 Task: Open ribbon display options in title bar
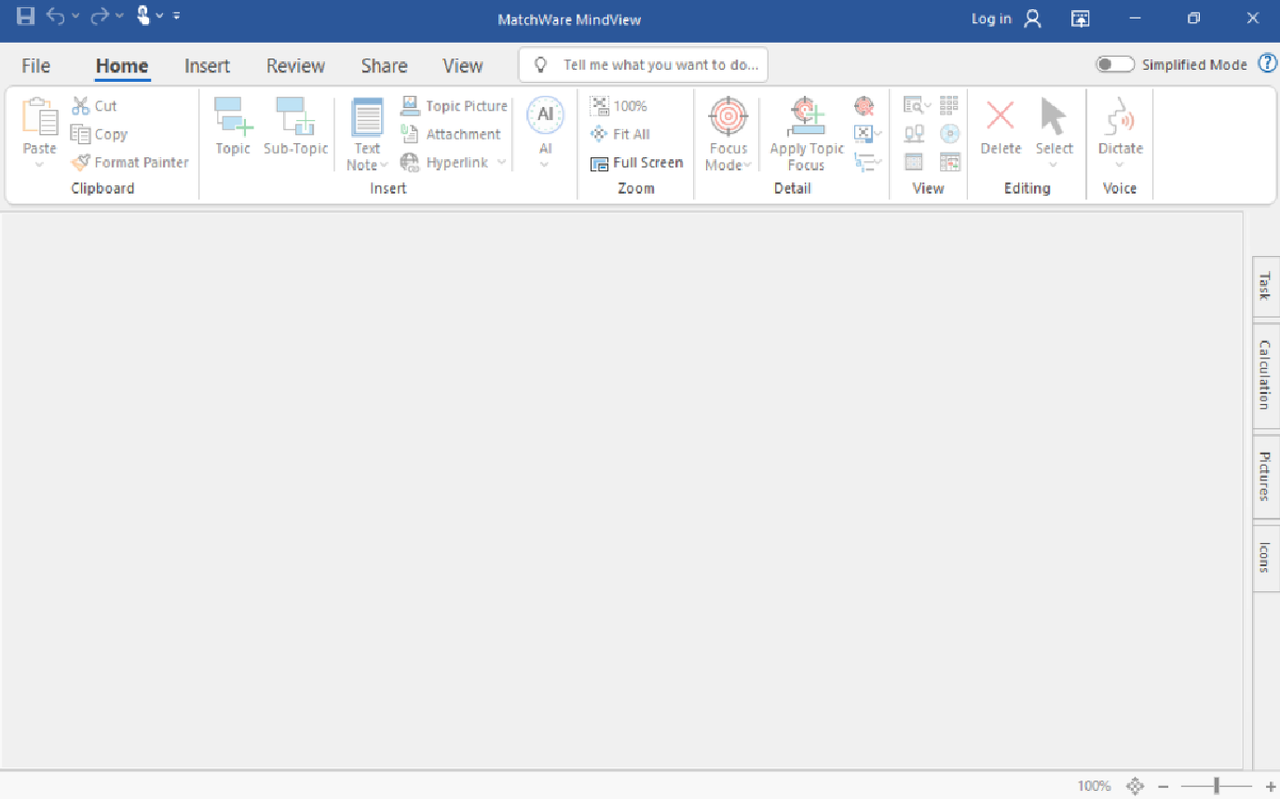[1080, 19]
